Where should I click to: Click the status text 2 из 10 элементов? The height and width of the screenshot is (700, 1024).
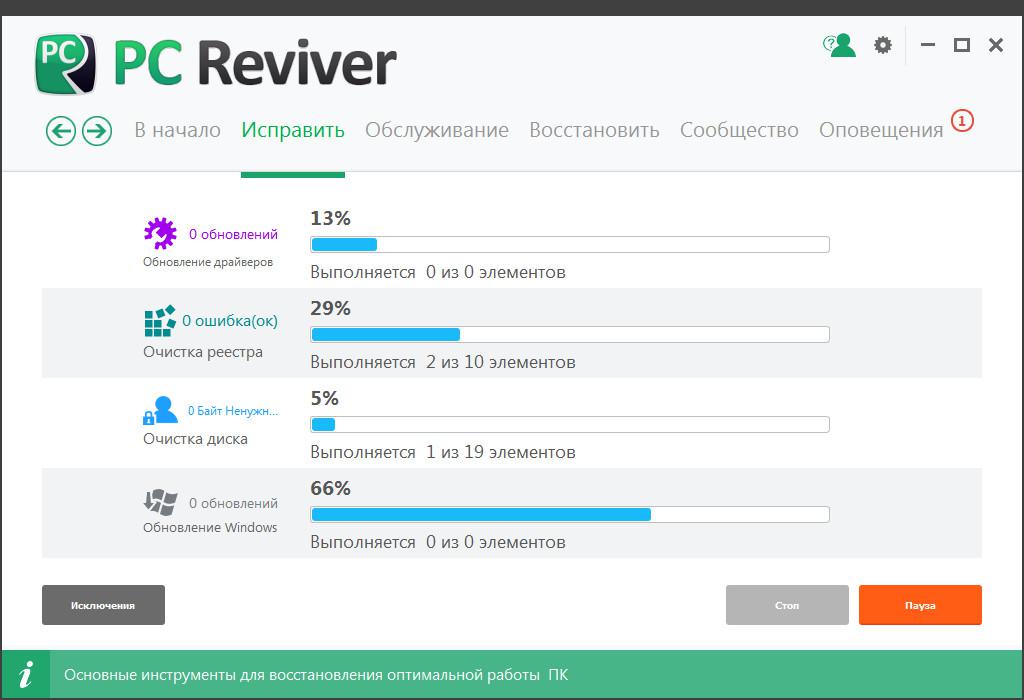point(501,362)
